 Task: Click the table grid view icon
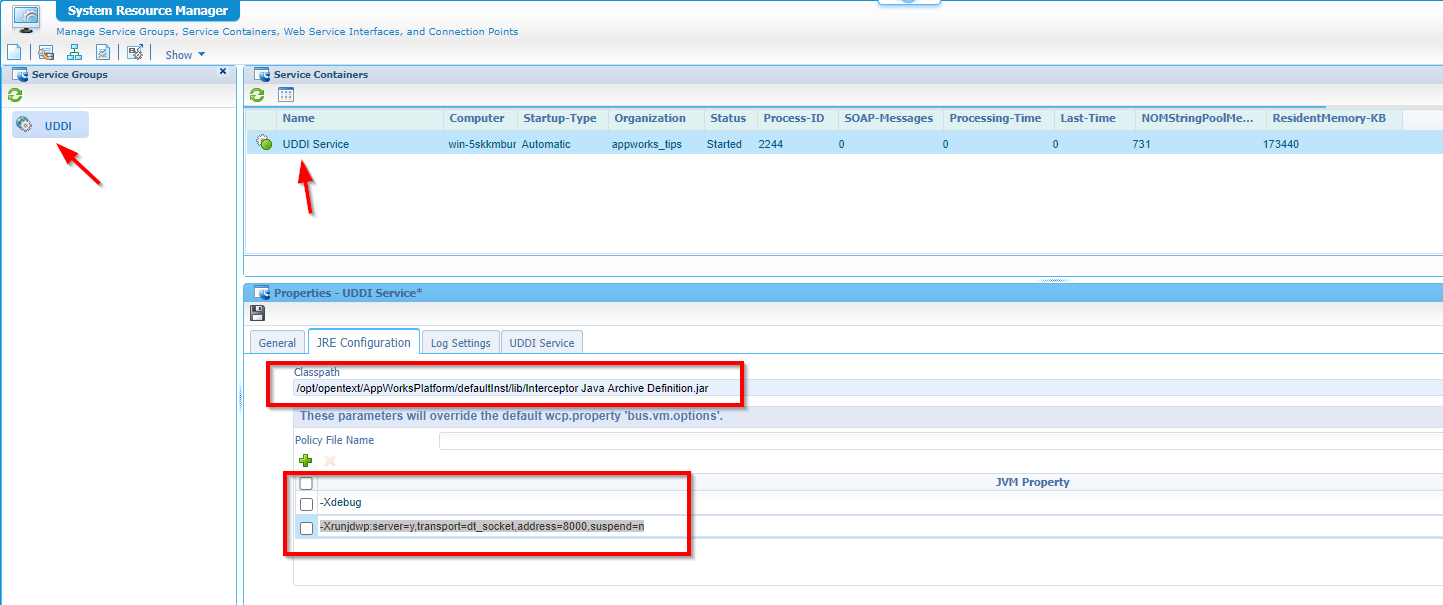[286, 95]
